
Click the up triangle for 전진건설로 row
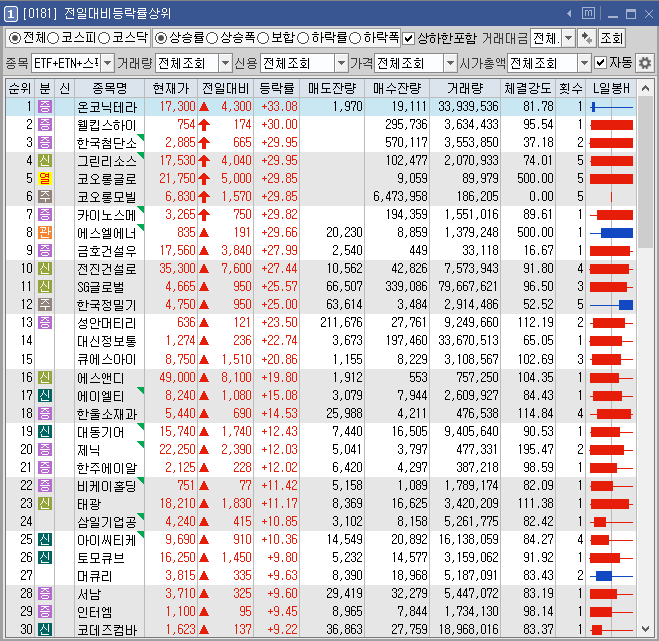pyautogui.click(x=204, y=269)
